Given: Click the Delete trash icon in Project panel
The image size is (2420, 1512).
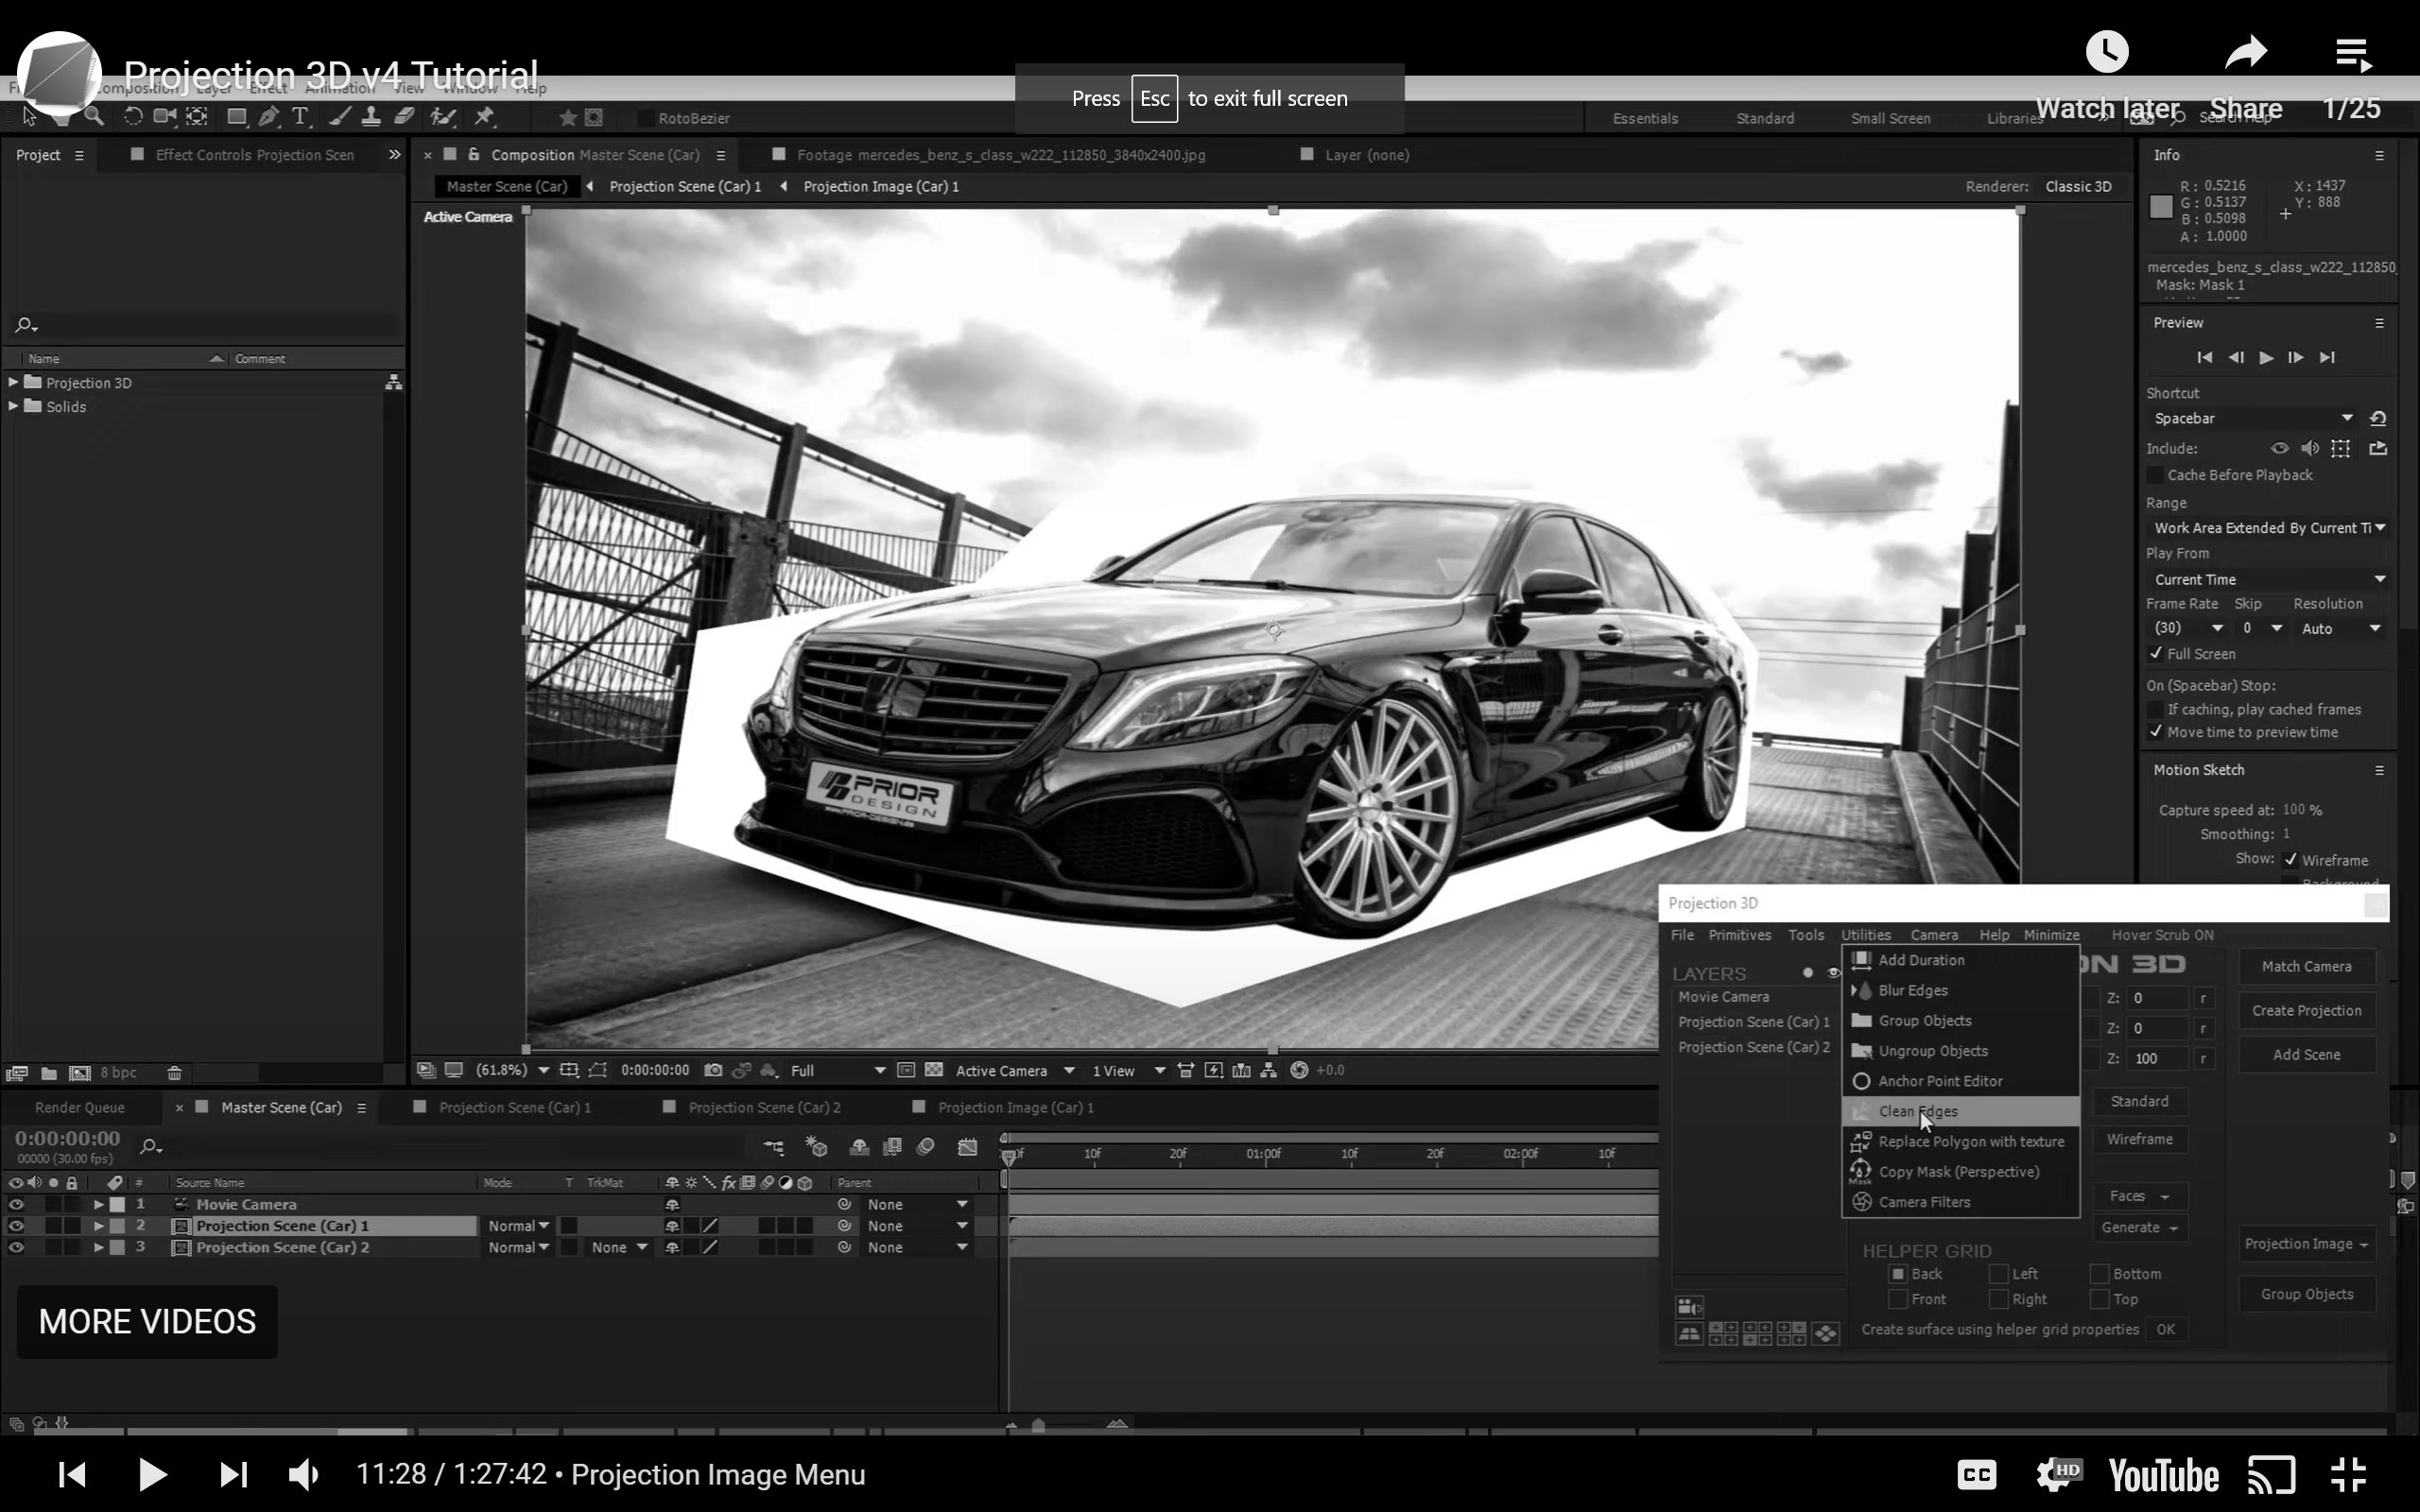Looking at the screenshot, I should pyautogui.click(x=174, y=1073).
